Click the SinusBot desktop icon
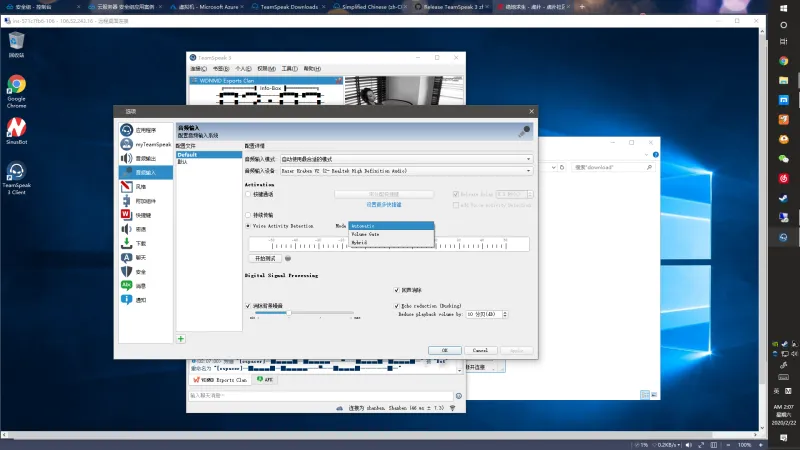Image resolution: width=800 pixels, height=450 pixels. point(16,131)
